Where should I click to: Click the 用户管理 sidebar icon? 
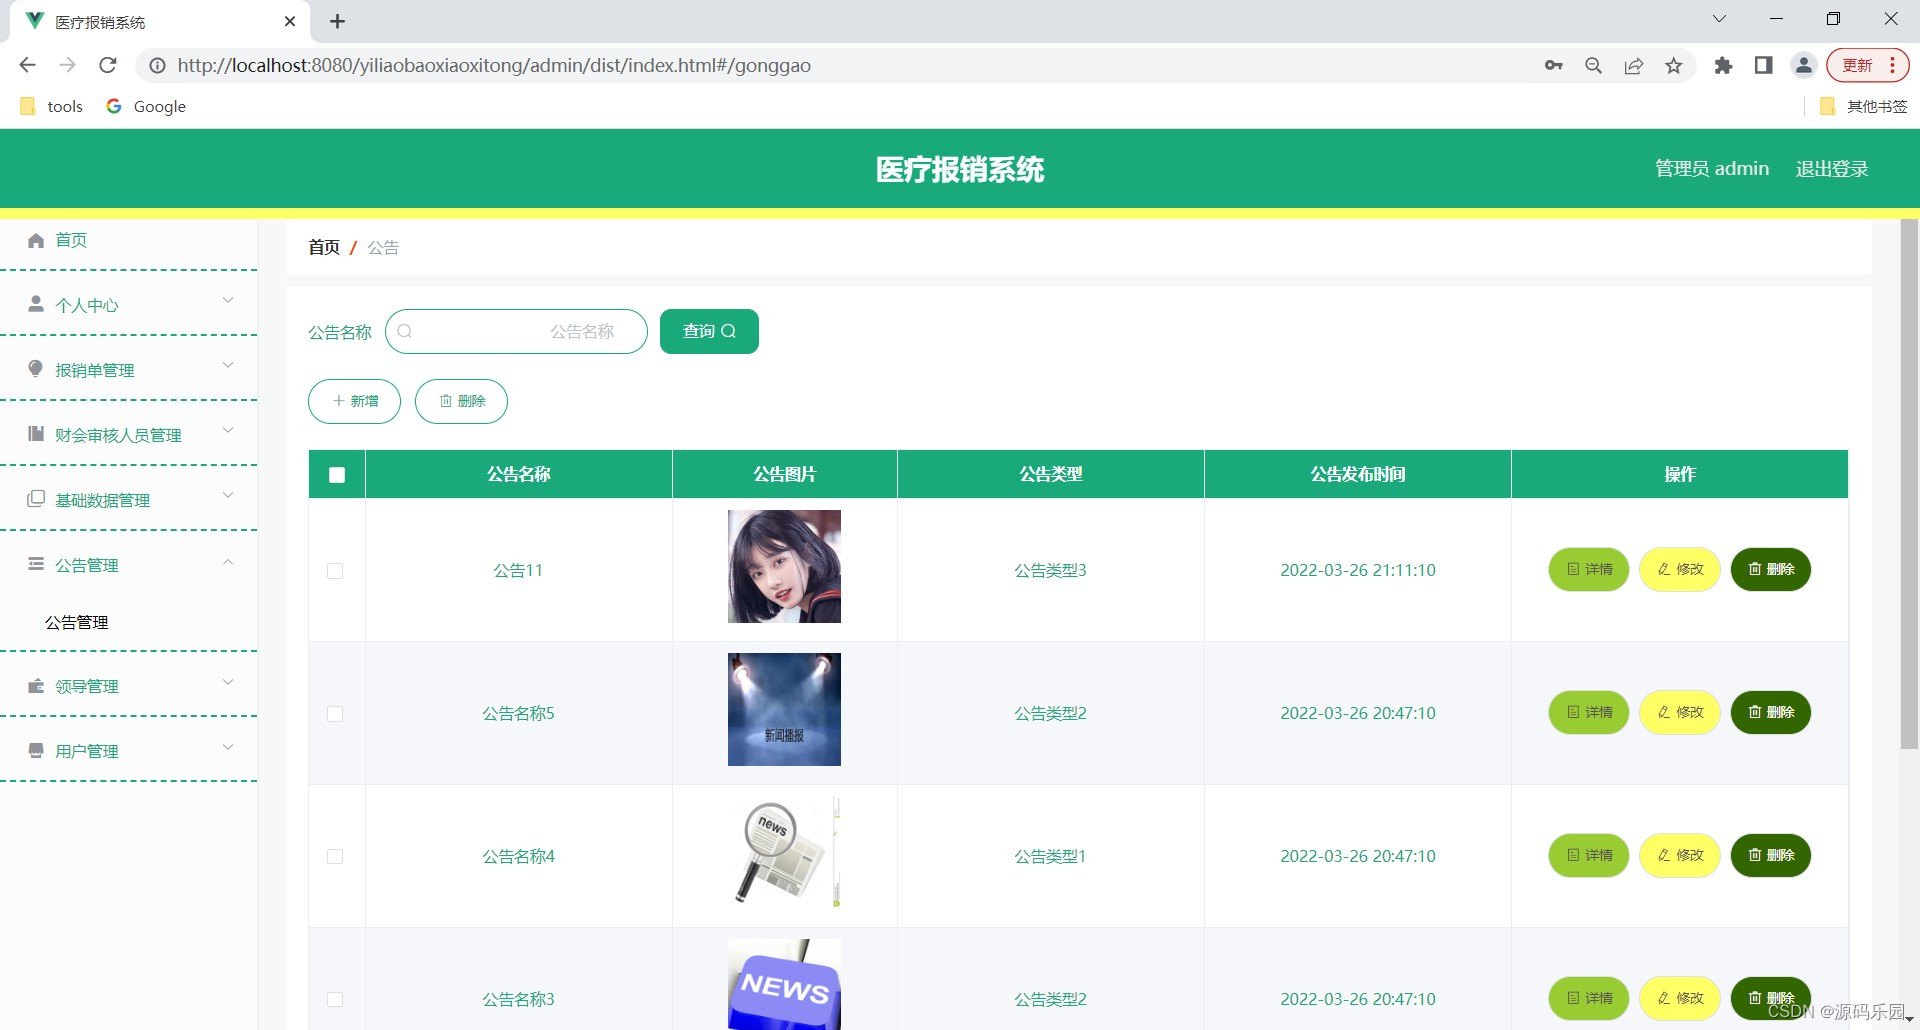[x=36, y=750]
